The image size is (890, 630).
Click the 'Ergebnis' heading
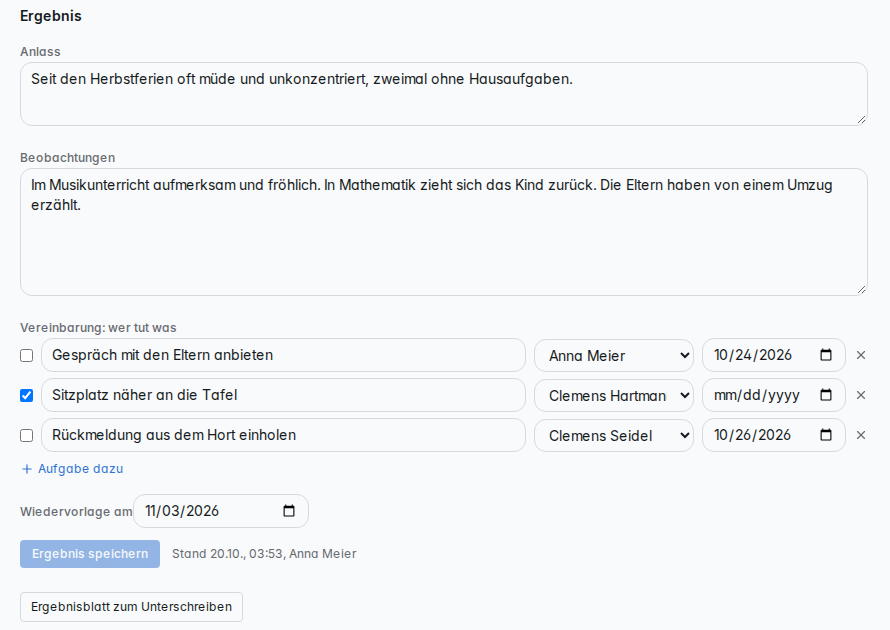click(51, 16)
